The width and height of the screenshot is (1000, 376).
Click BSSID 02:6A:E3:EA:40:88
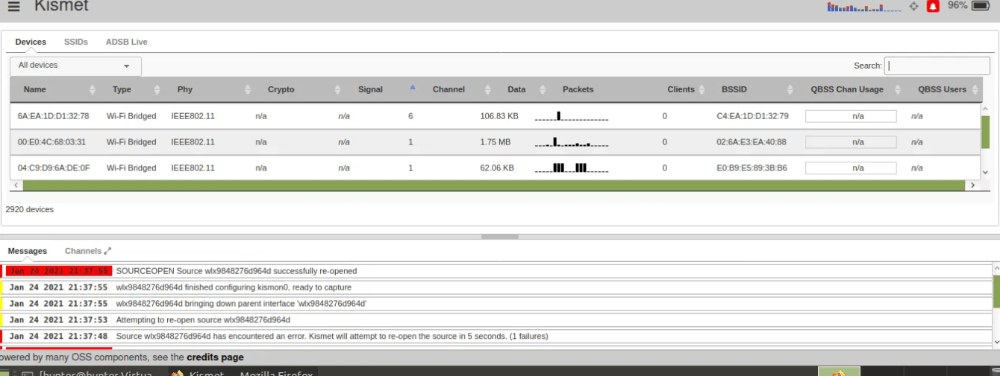tap(751, 142)
